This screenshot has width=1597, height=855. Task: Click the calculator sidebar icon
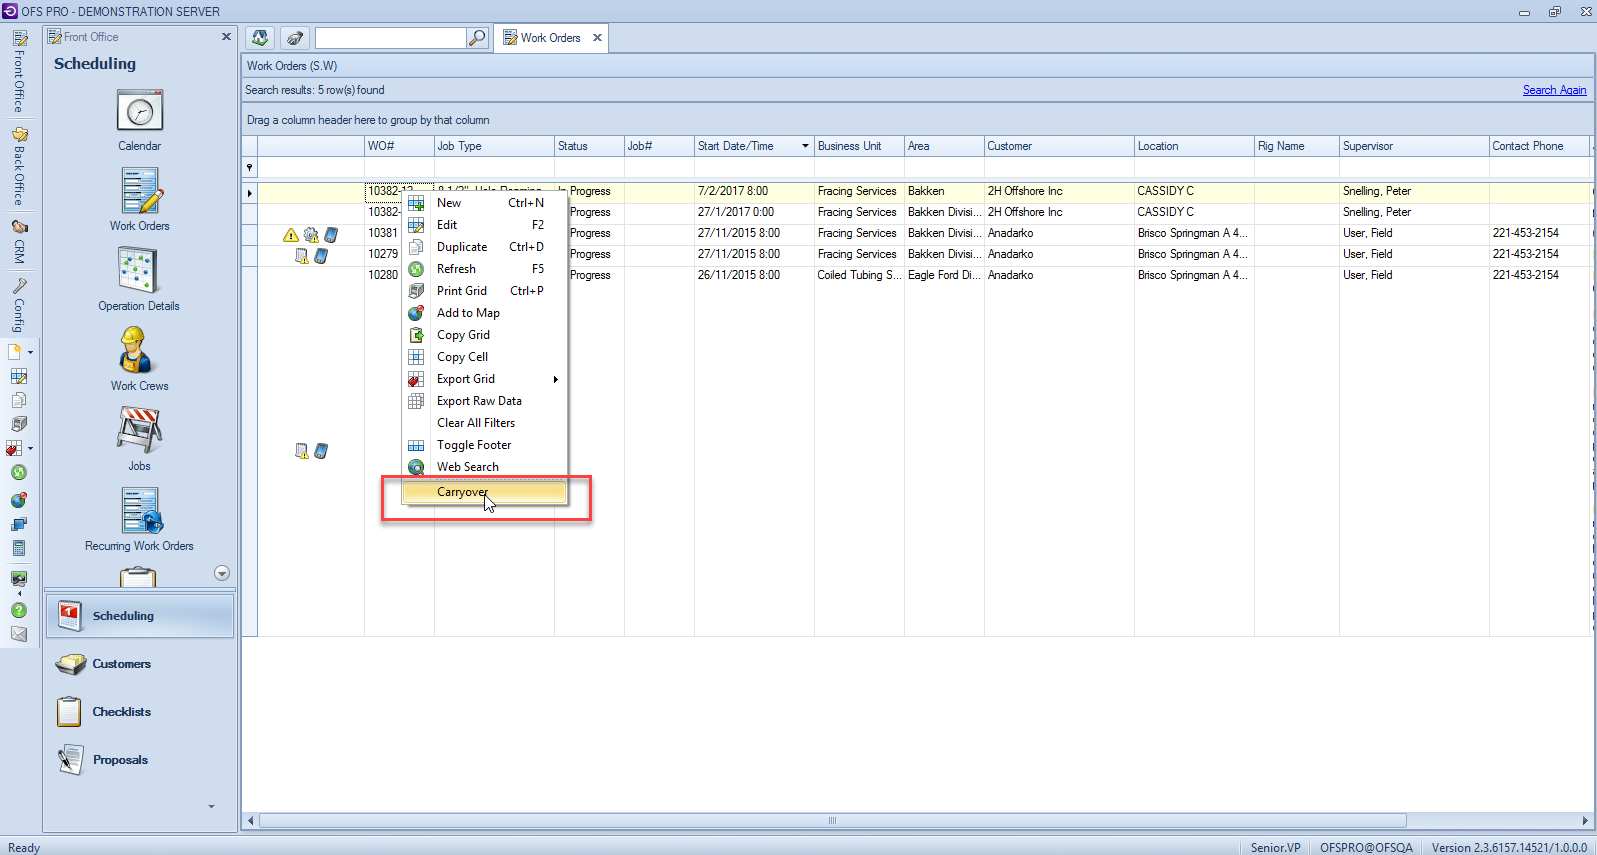19,548
